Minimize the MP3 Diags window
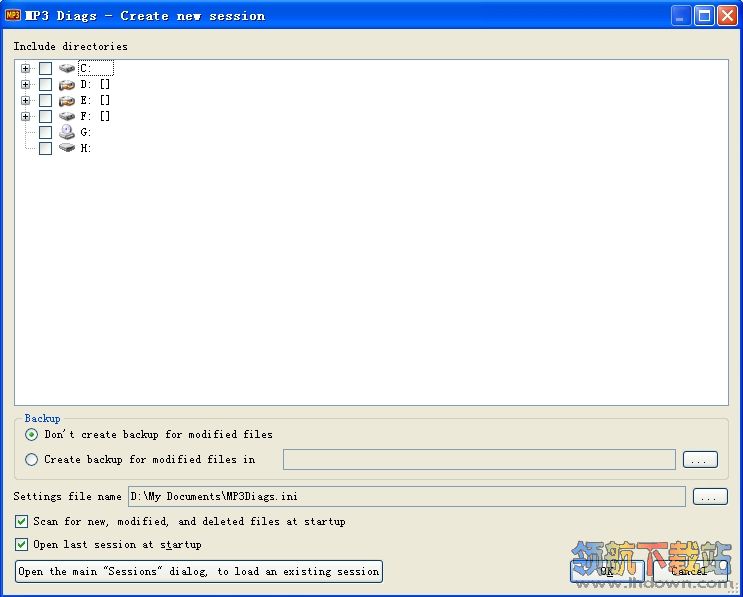This screenshot has width=743, height=597. tap(681, 16)
